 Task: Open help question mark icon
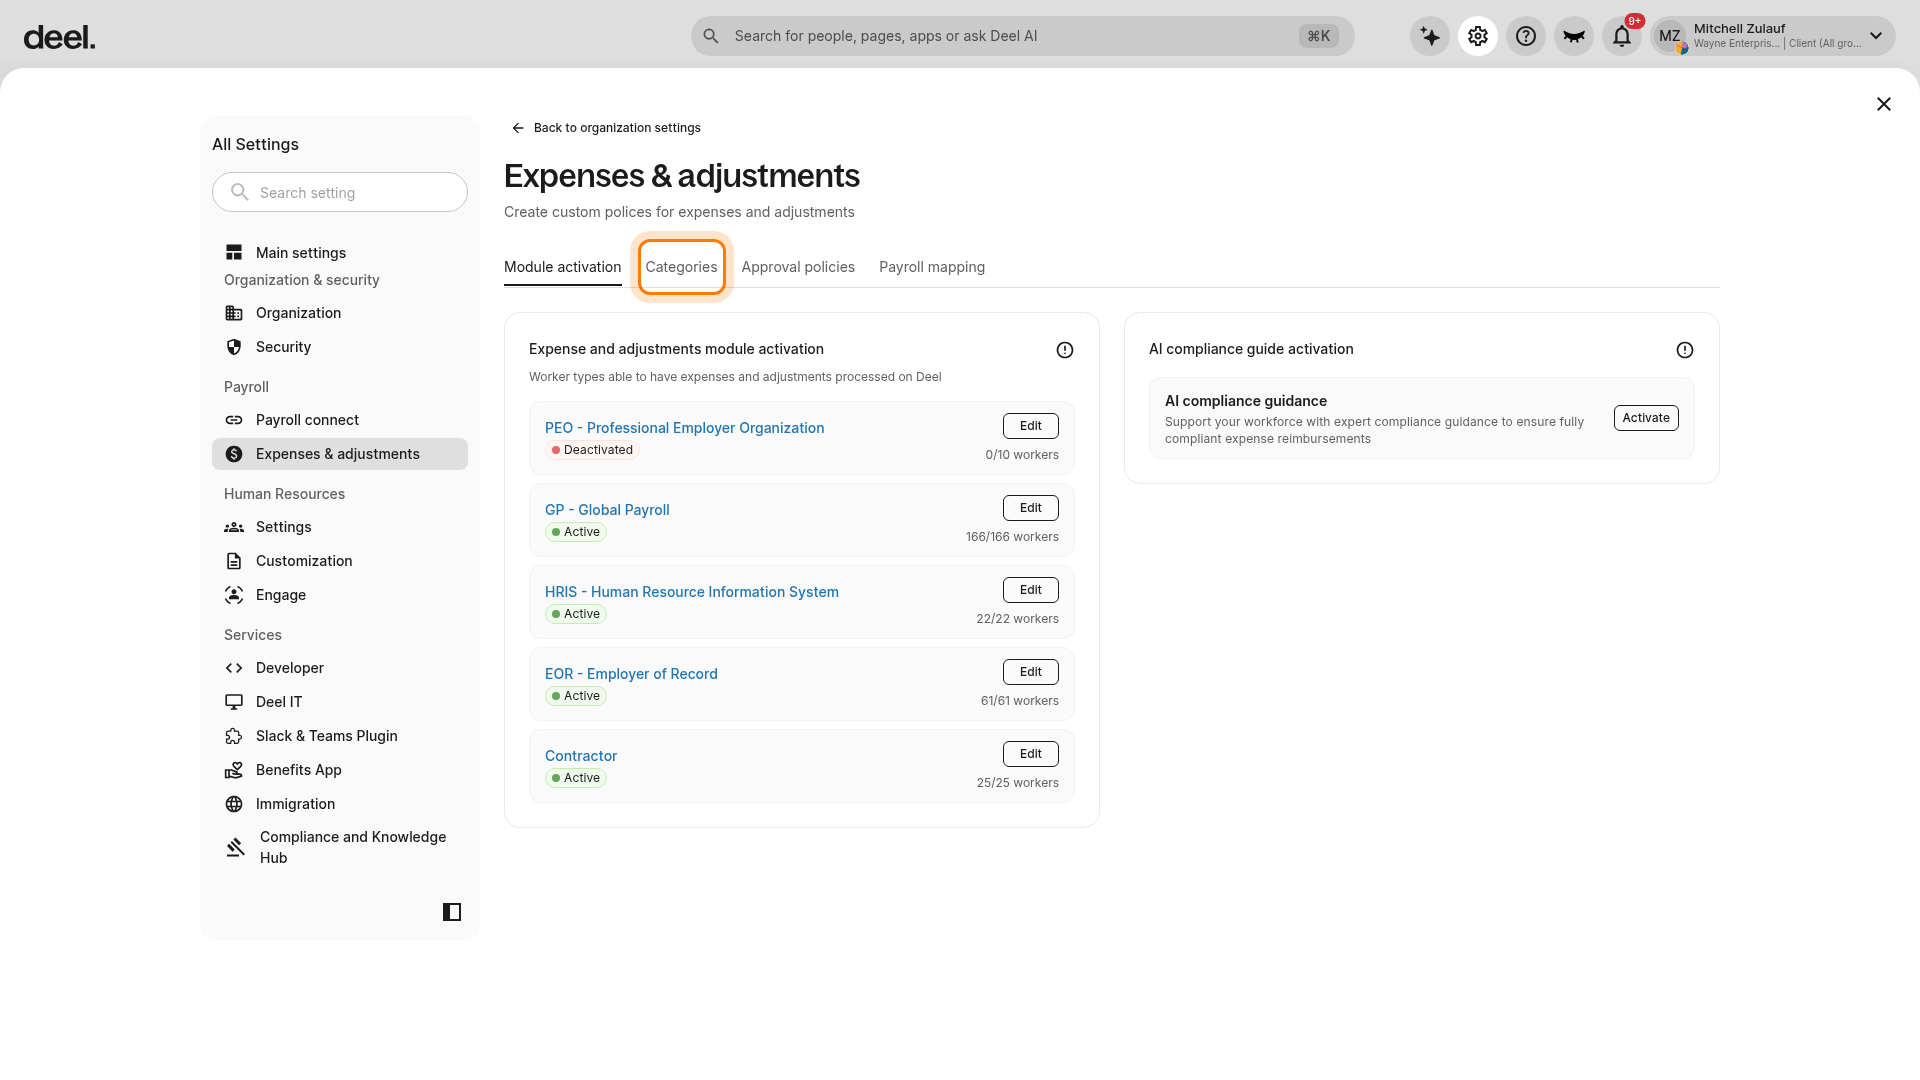[x=1526, y=37]
